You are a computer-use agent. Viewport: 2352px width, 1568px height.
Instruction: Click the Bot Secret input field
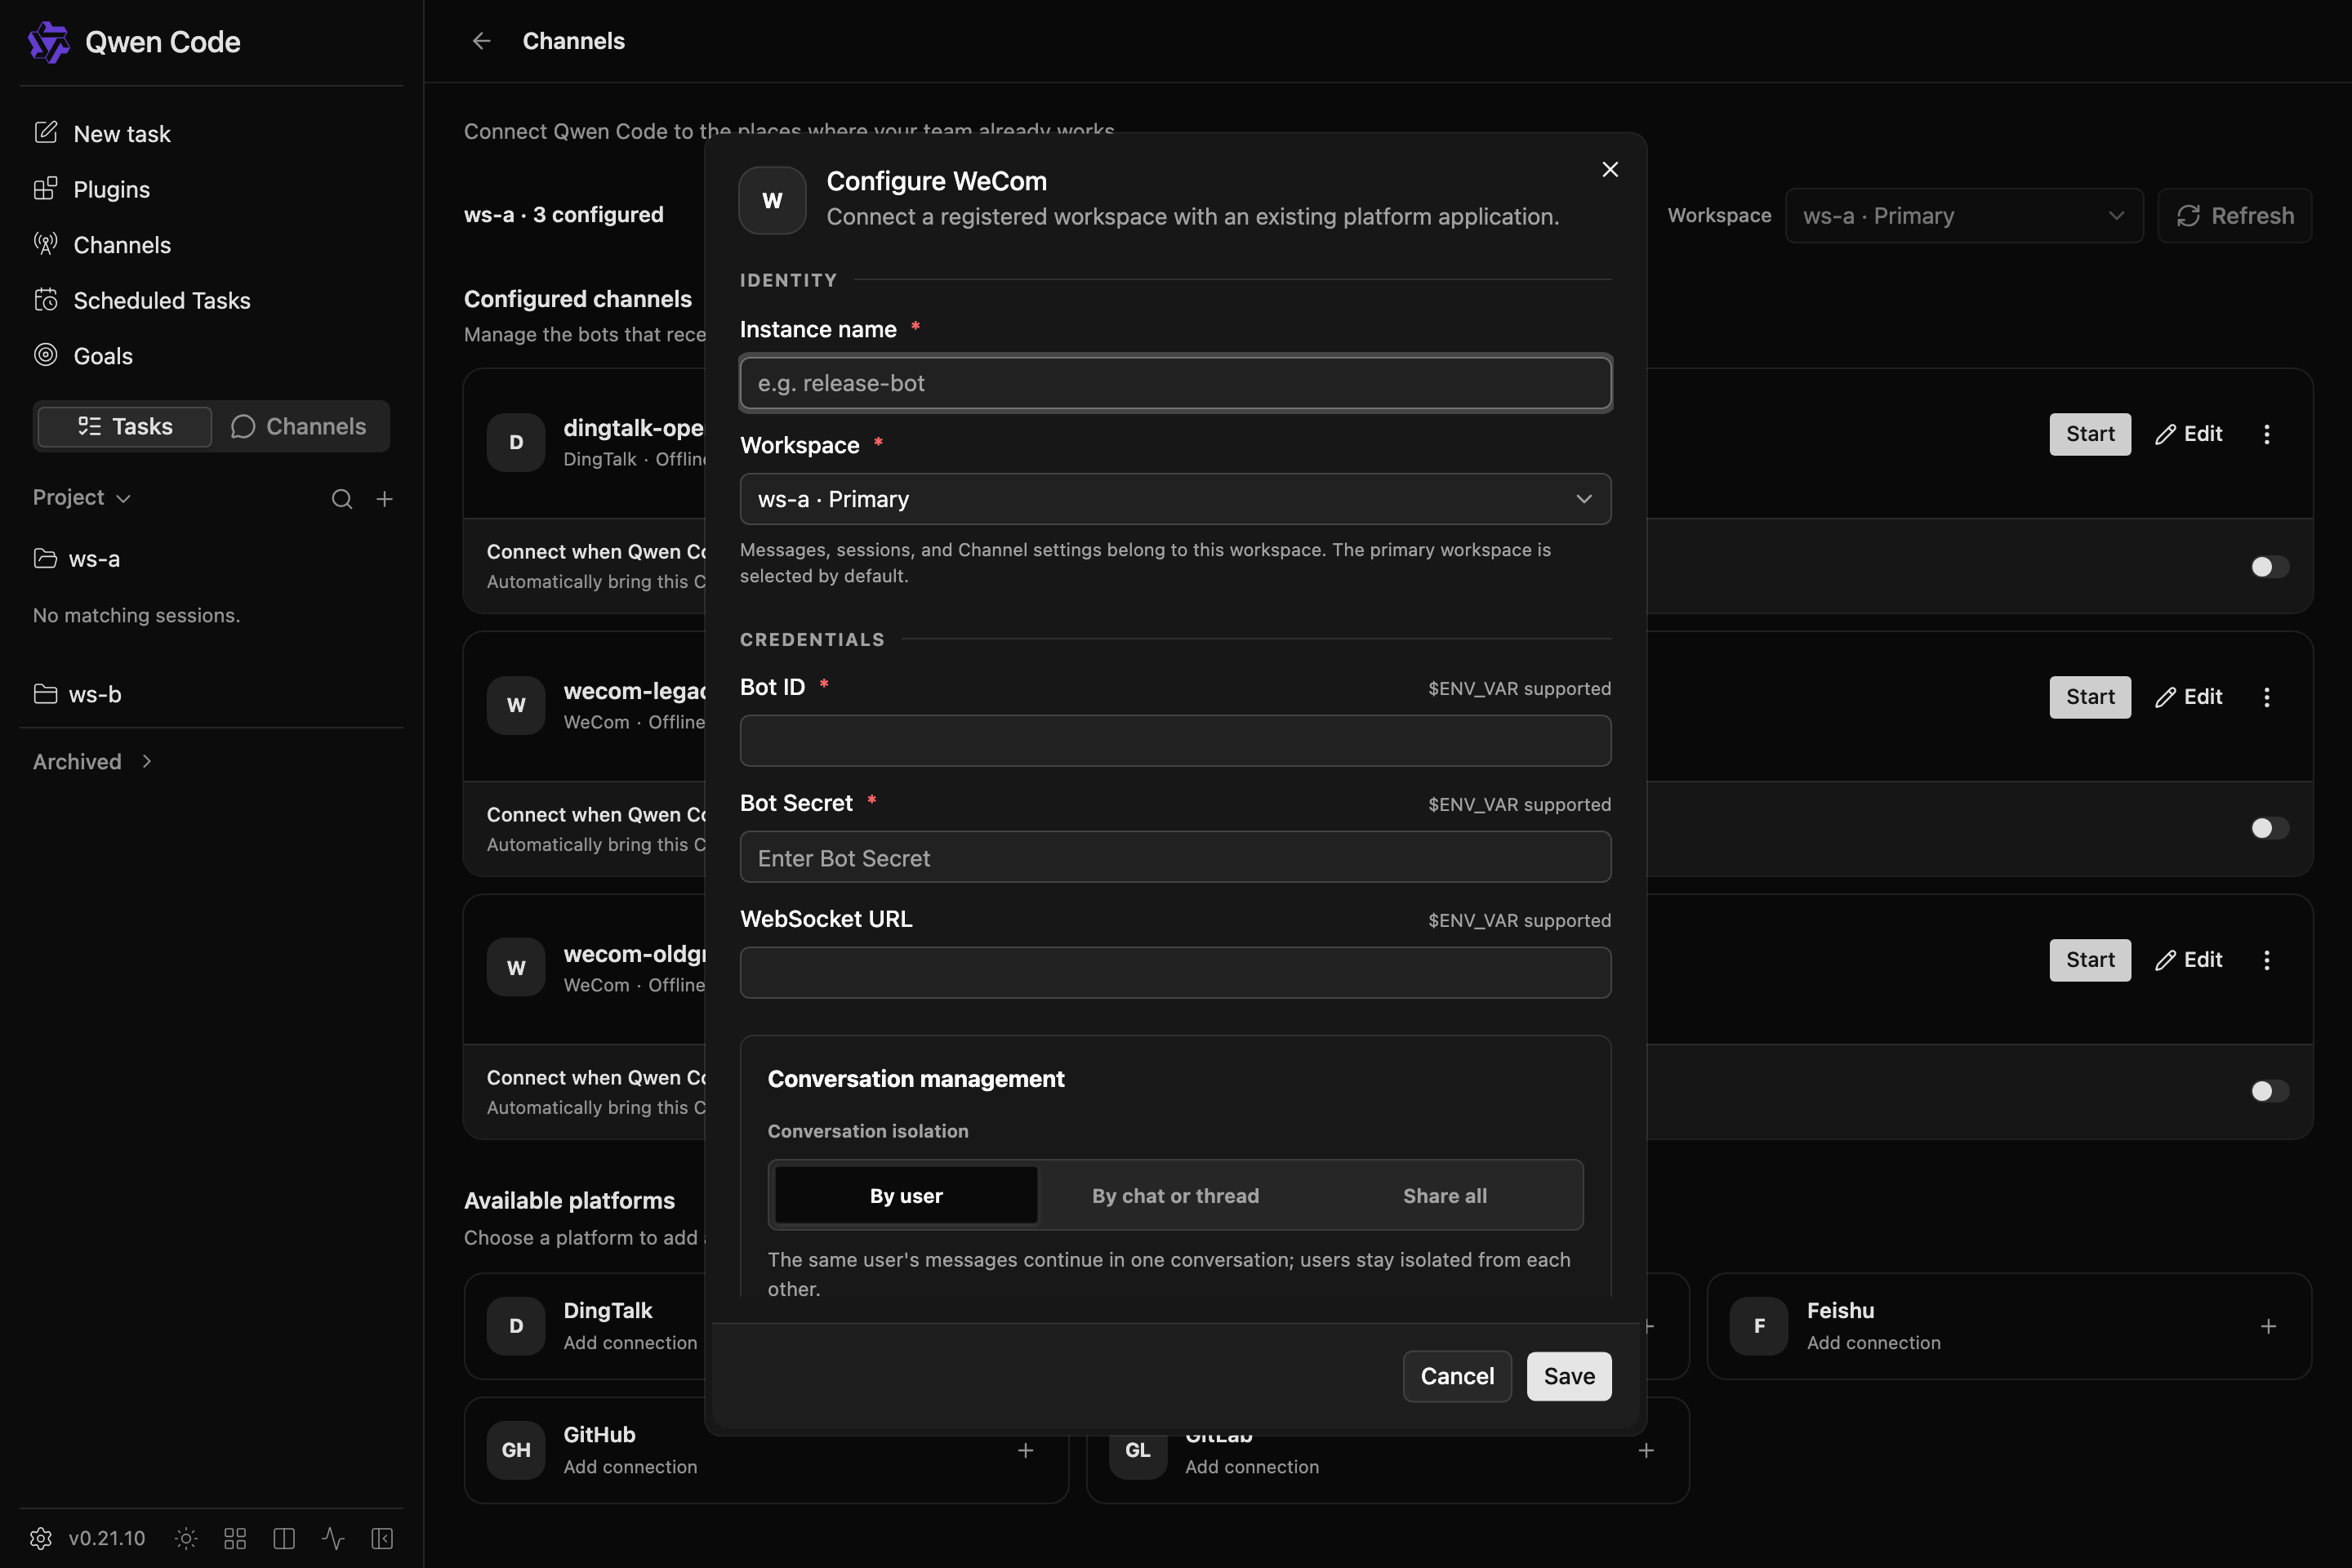(1175, 857)
